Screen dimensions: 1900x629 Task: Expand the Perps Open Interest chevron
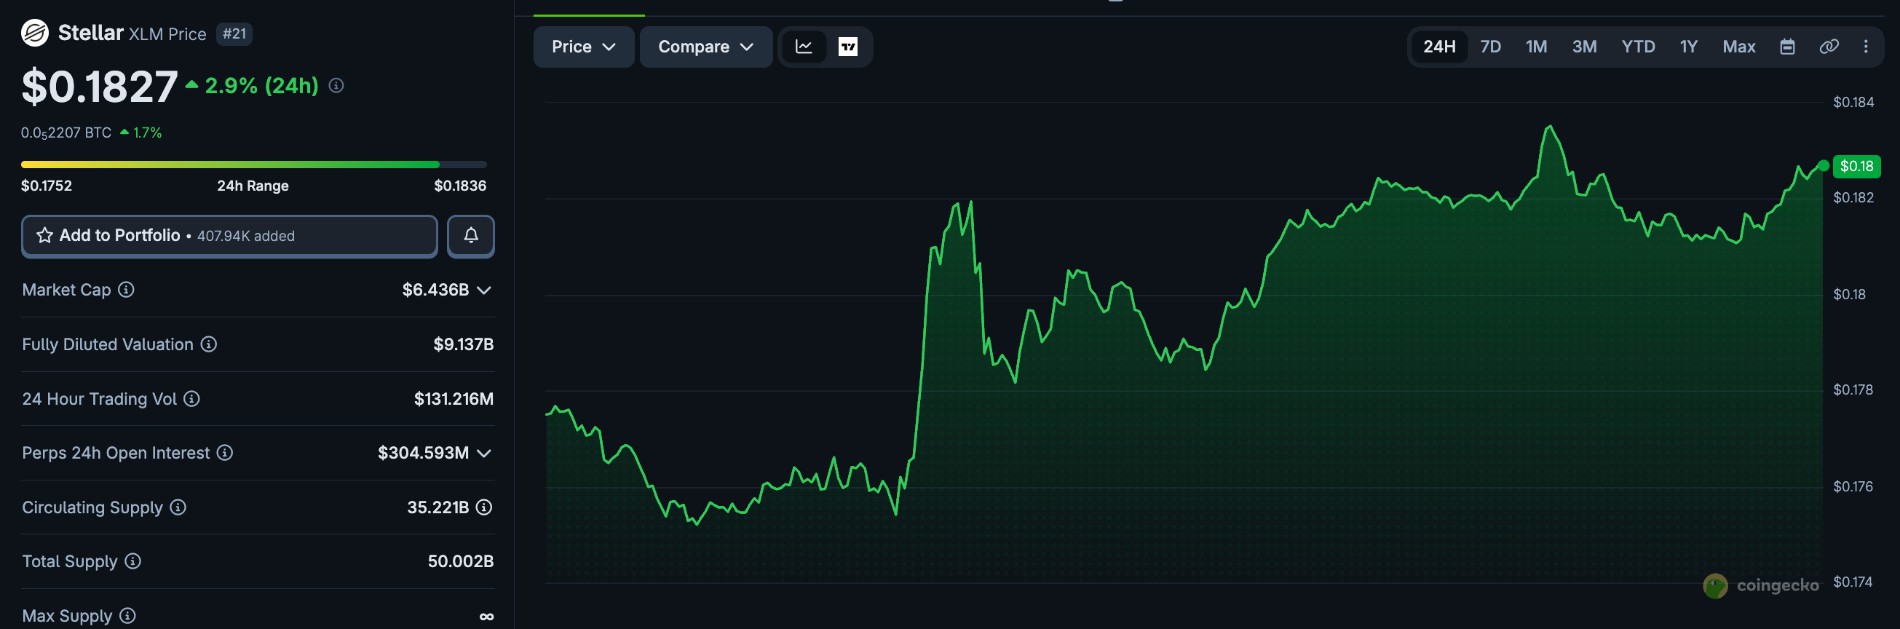[x=484, y=453]
